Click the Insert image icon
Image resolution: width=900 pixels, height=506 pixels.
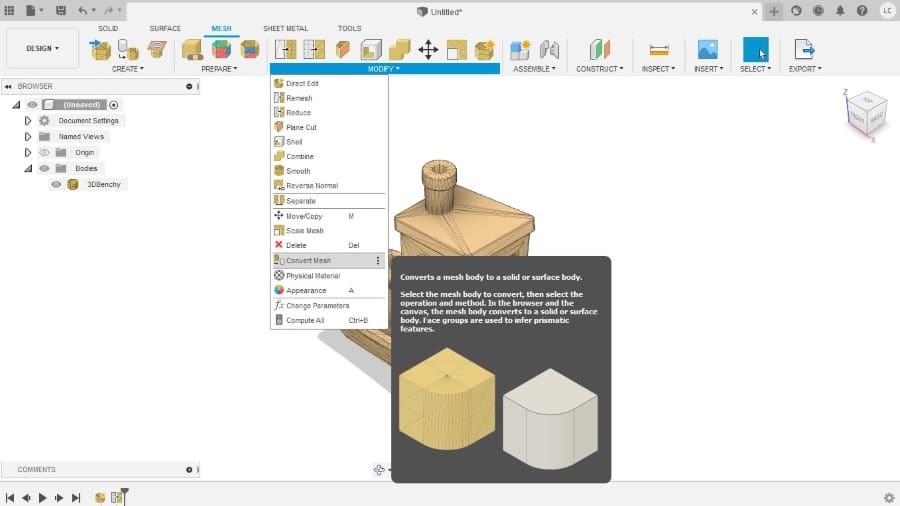(x=708, y=49)
